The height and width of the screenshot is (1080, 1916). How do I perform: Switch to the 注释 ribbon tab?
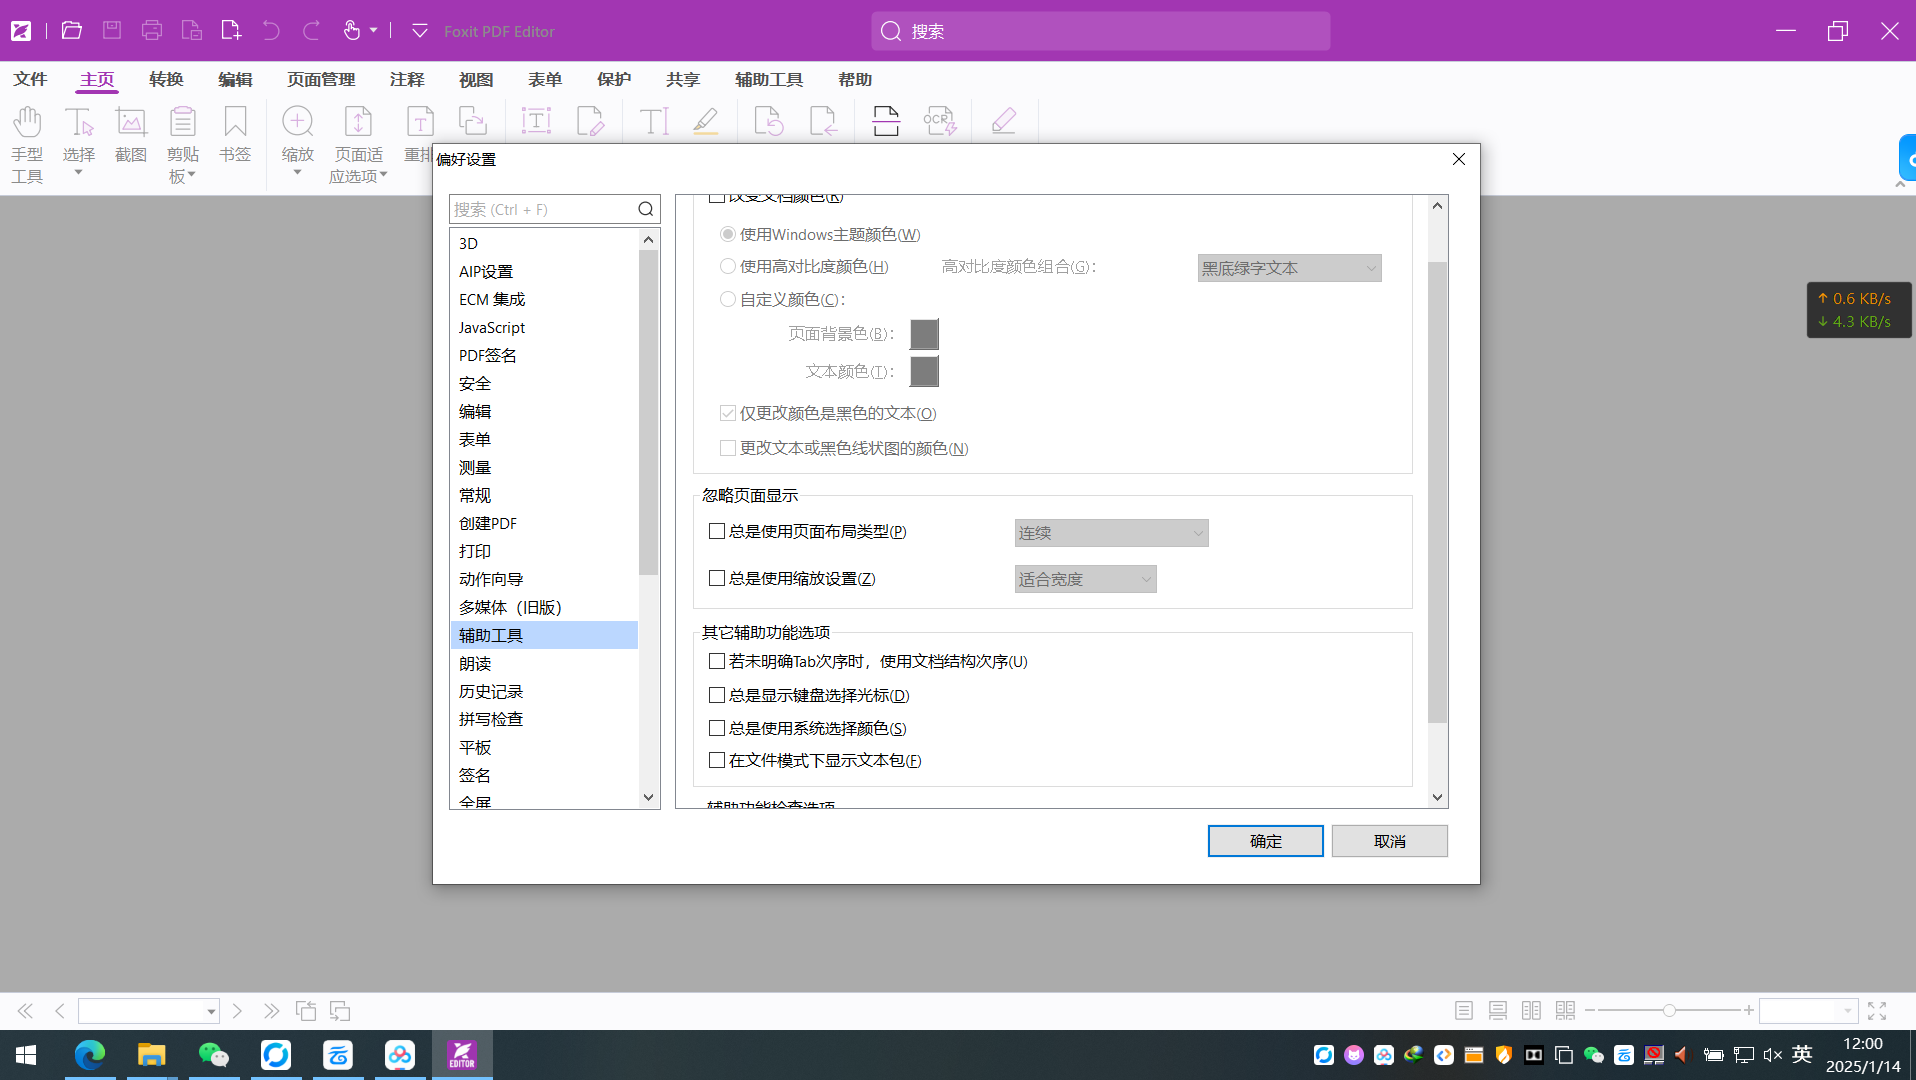(x=407, y=79)
